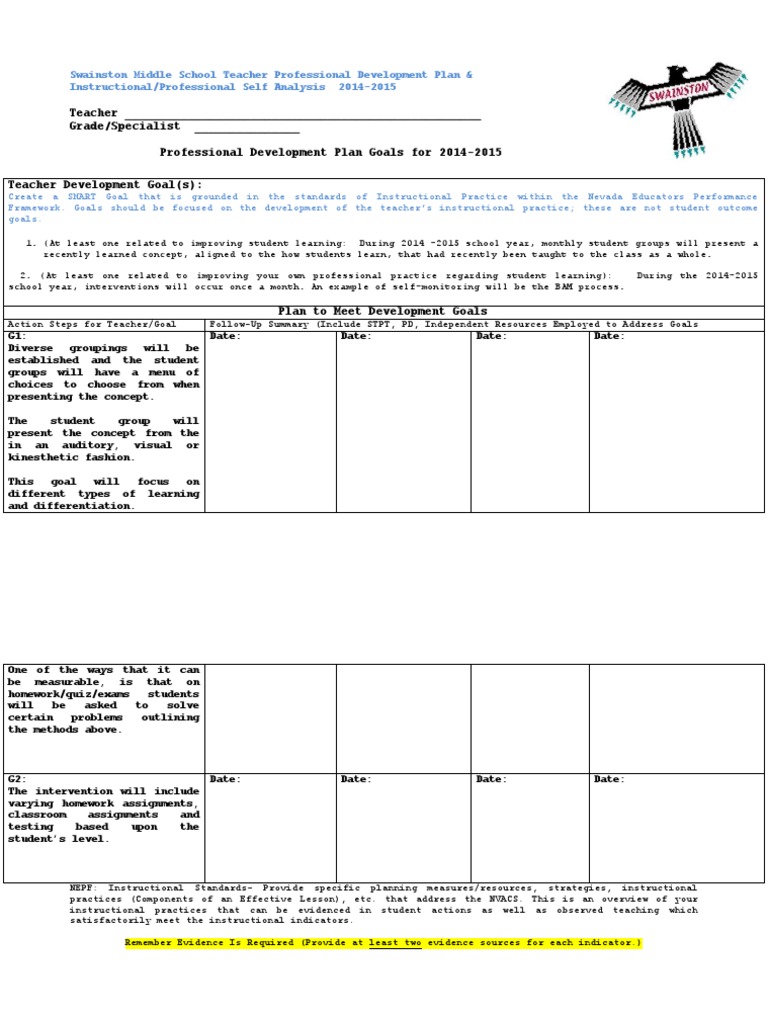Click paragraph 'This goal will focus on different types'
The width and height of the screenshot is (768, 1024).
pyautogui.click(x=103, y=494)
